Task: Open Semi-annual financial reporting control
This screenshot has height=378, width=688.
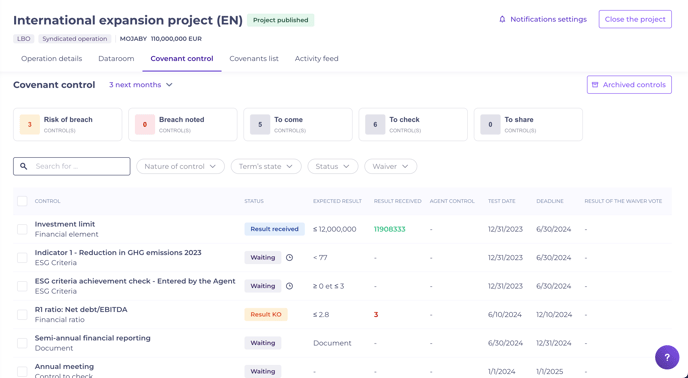Action: [x=93, y=338]
